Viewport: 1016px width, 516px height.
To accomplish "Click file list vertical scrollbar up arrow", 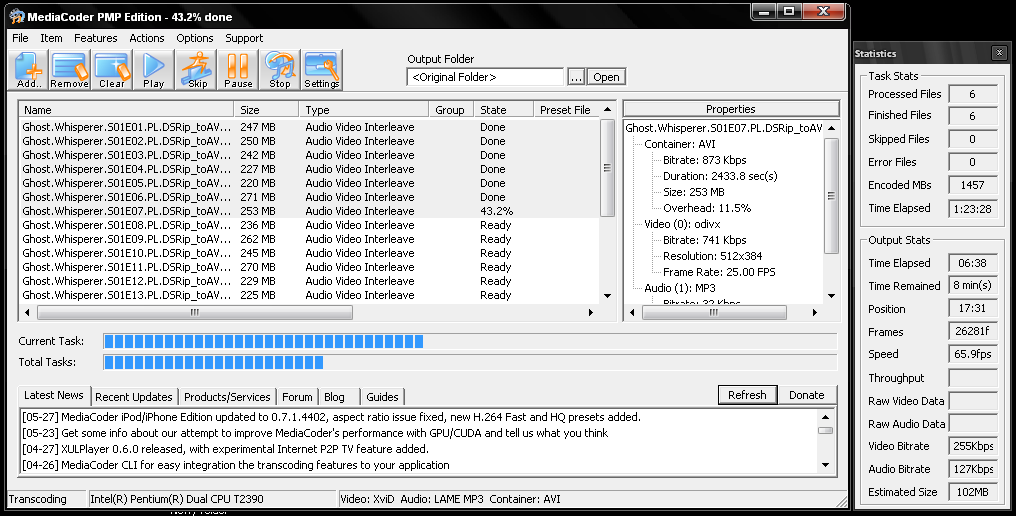I will tap(607, 109).
